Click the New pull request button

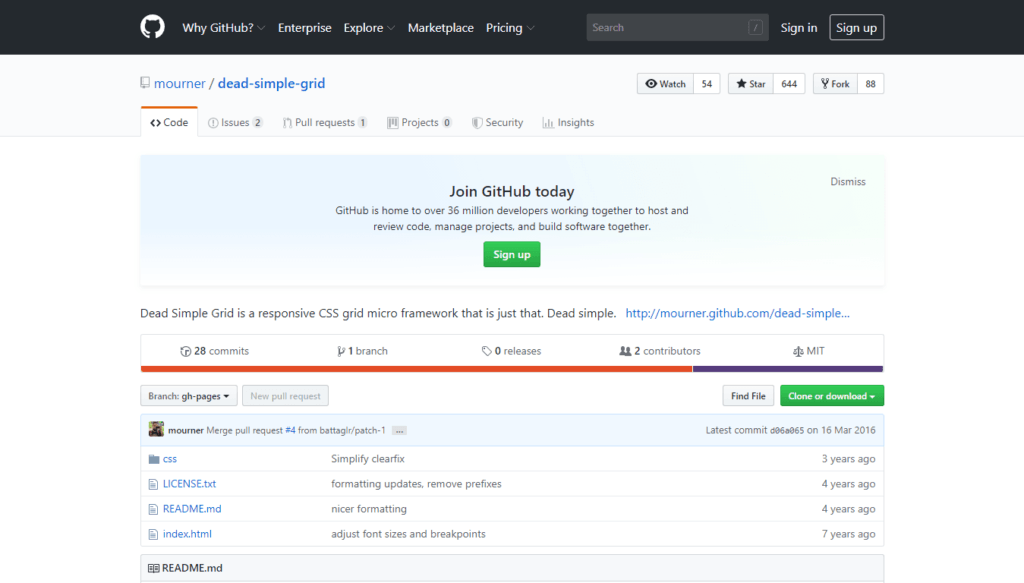click(285, 396)
